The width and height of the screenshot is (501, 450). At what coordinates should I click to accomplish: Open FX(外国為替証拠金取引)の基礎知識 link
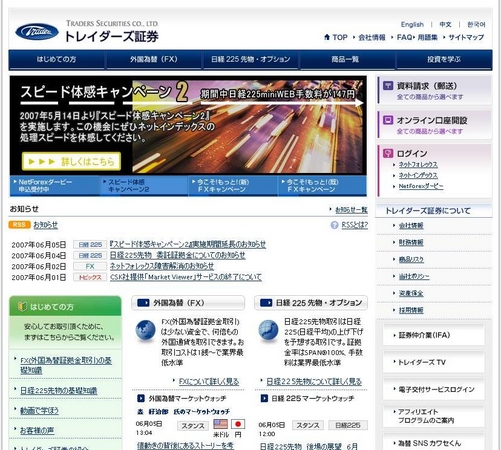click(x=66, y=365)
